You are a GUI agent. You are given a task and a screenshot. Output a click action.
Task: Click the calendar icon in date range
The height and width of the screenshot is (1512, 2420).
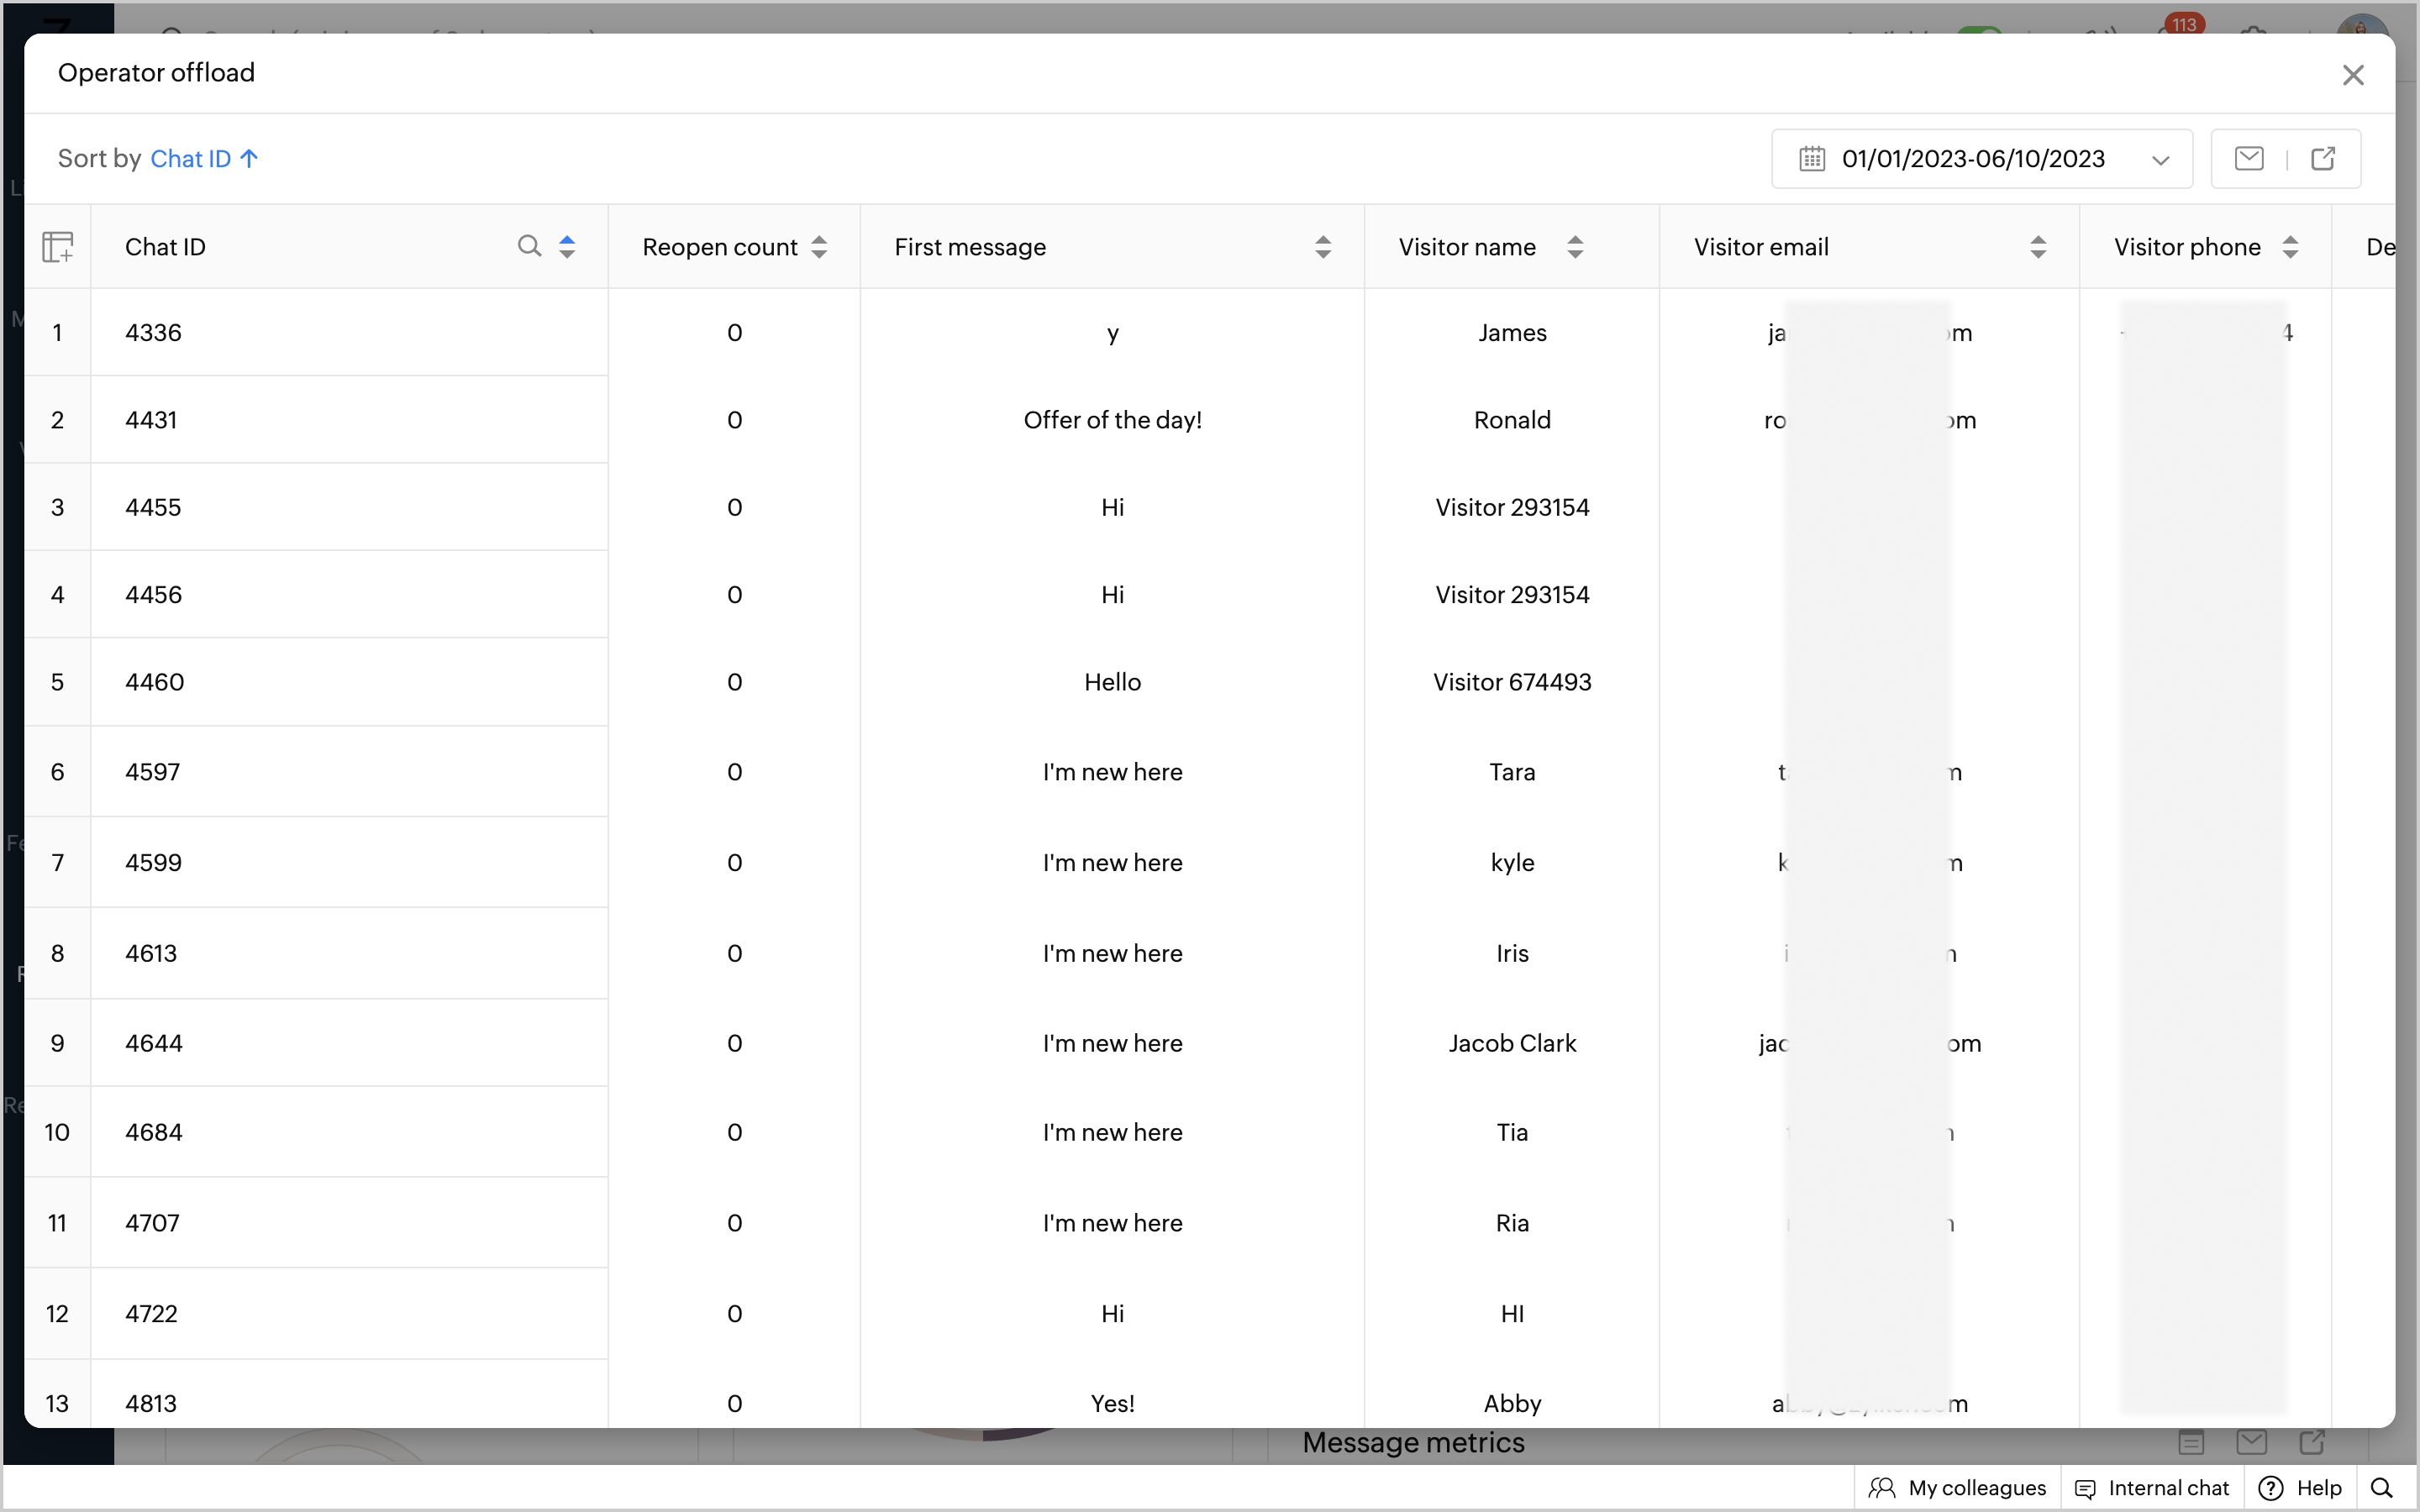pyautogui.click(x=1812, y=159)
